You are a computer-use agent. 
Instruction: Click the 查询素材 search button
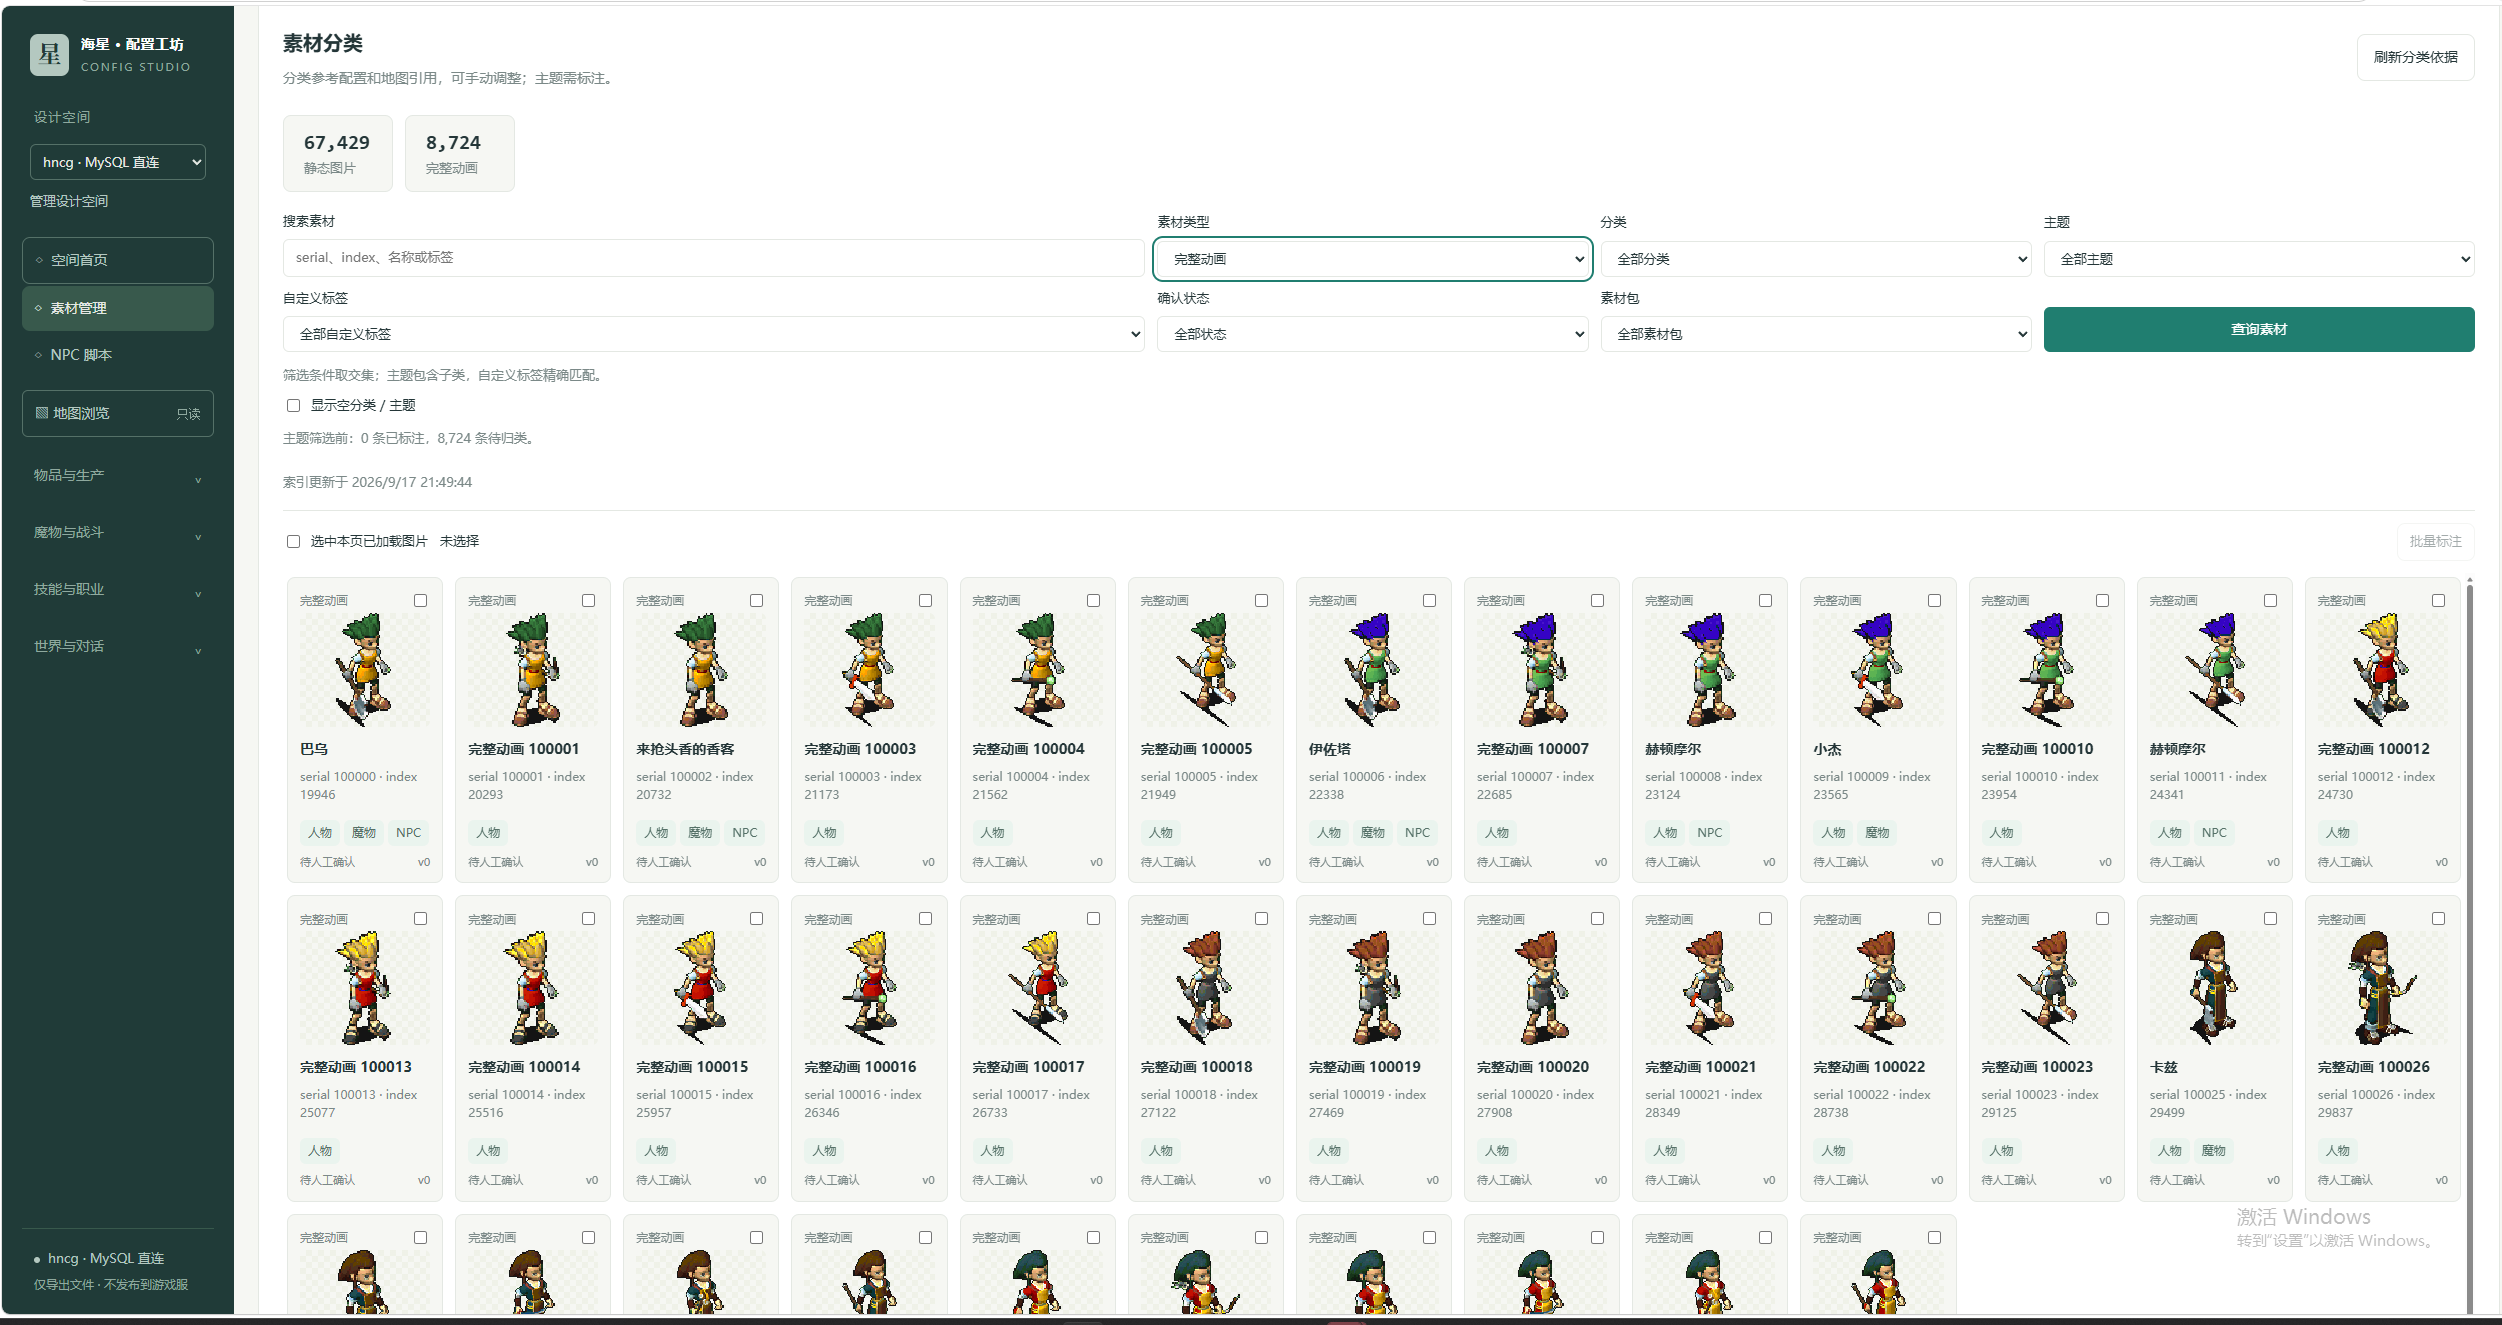[x=2259, y=329]
